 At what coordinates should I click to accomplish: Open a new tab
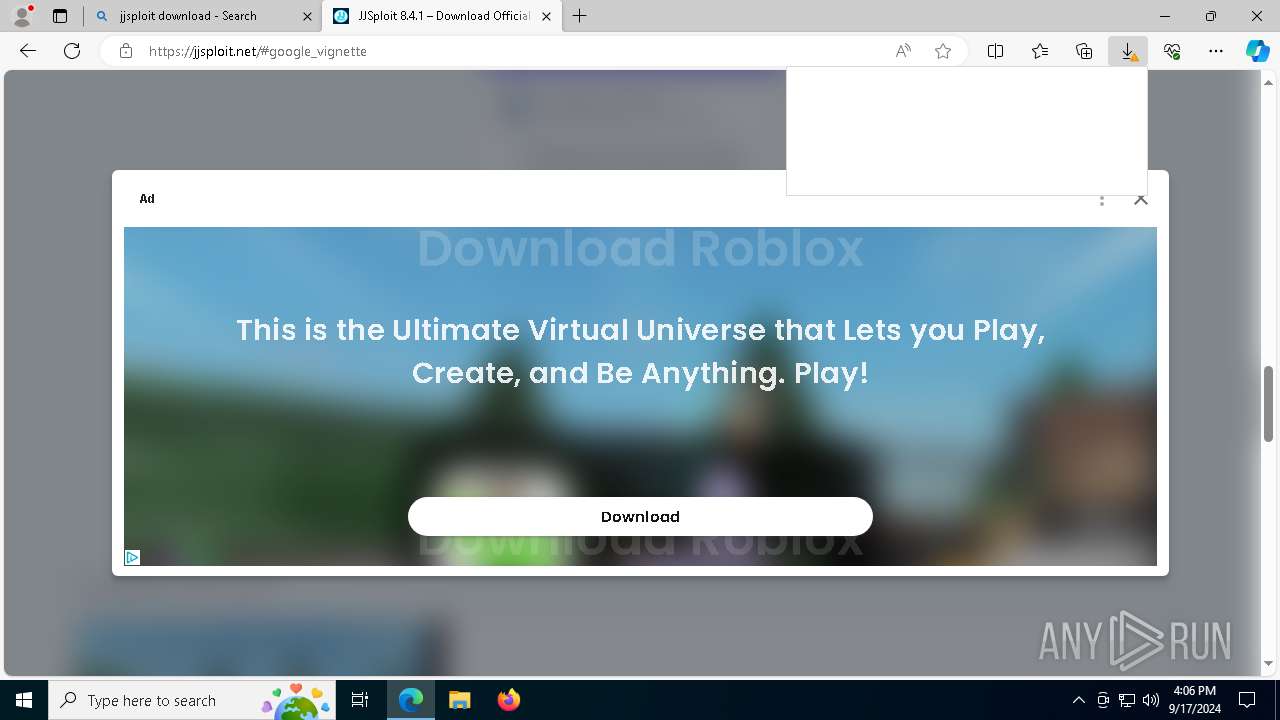[579, 16]
